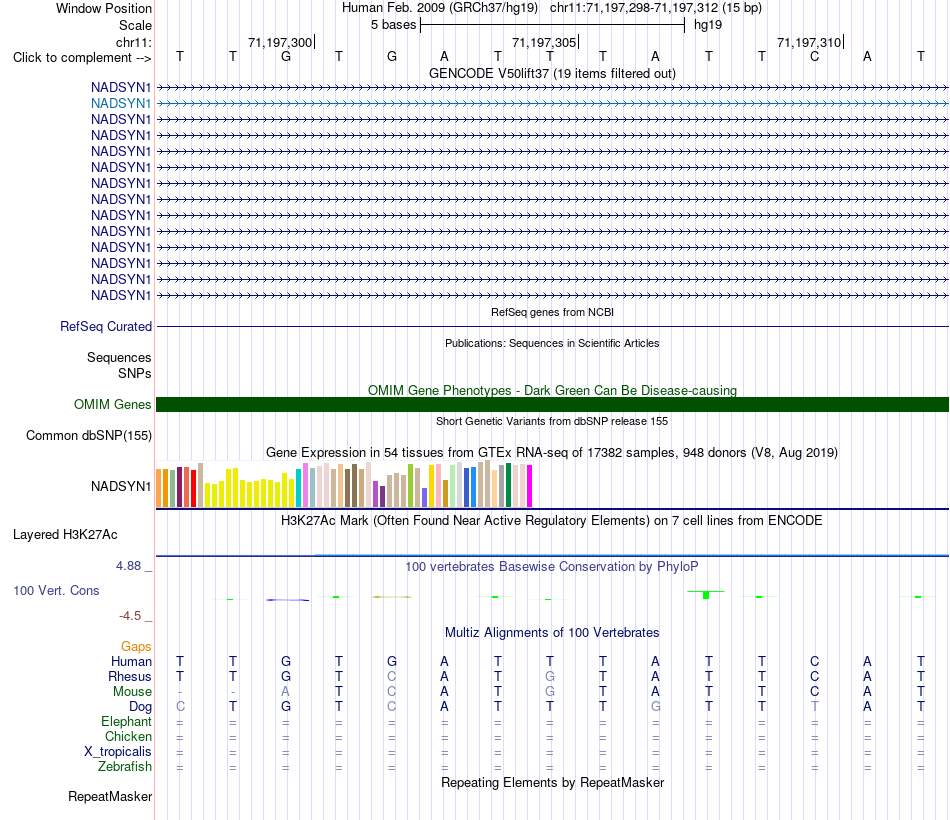The image size is (950, 820).
Task: Click the PhyloP 4.88 upper limit value
Action: click(128, 566)
